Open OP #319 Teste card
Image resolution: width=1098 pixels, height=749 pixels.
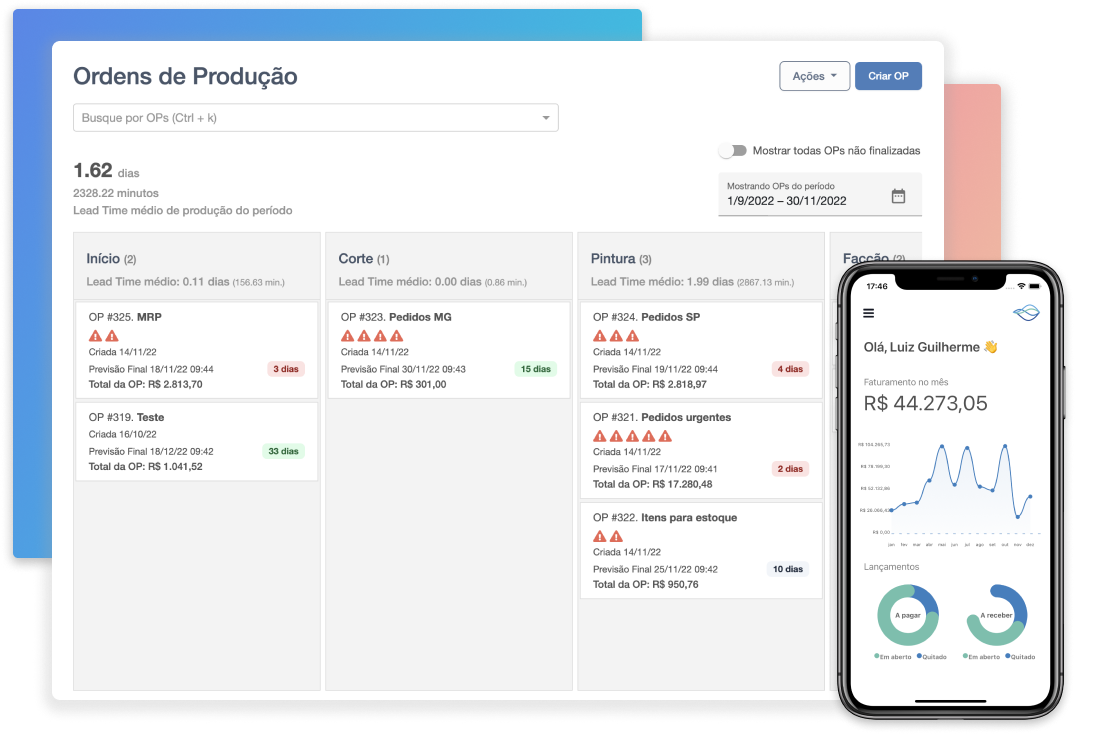point(197,441)
